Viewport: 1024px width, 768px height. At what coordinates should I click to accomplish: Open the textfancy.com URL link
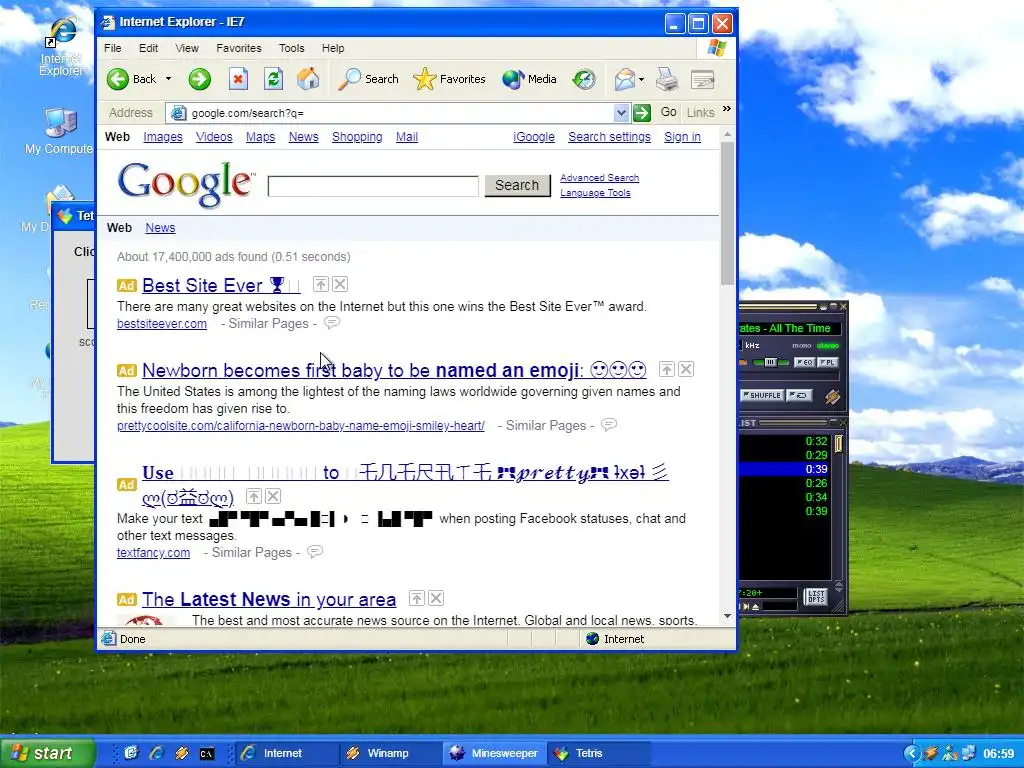(x=153, y=552)
